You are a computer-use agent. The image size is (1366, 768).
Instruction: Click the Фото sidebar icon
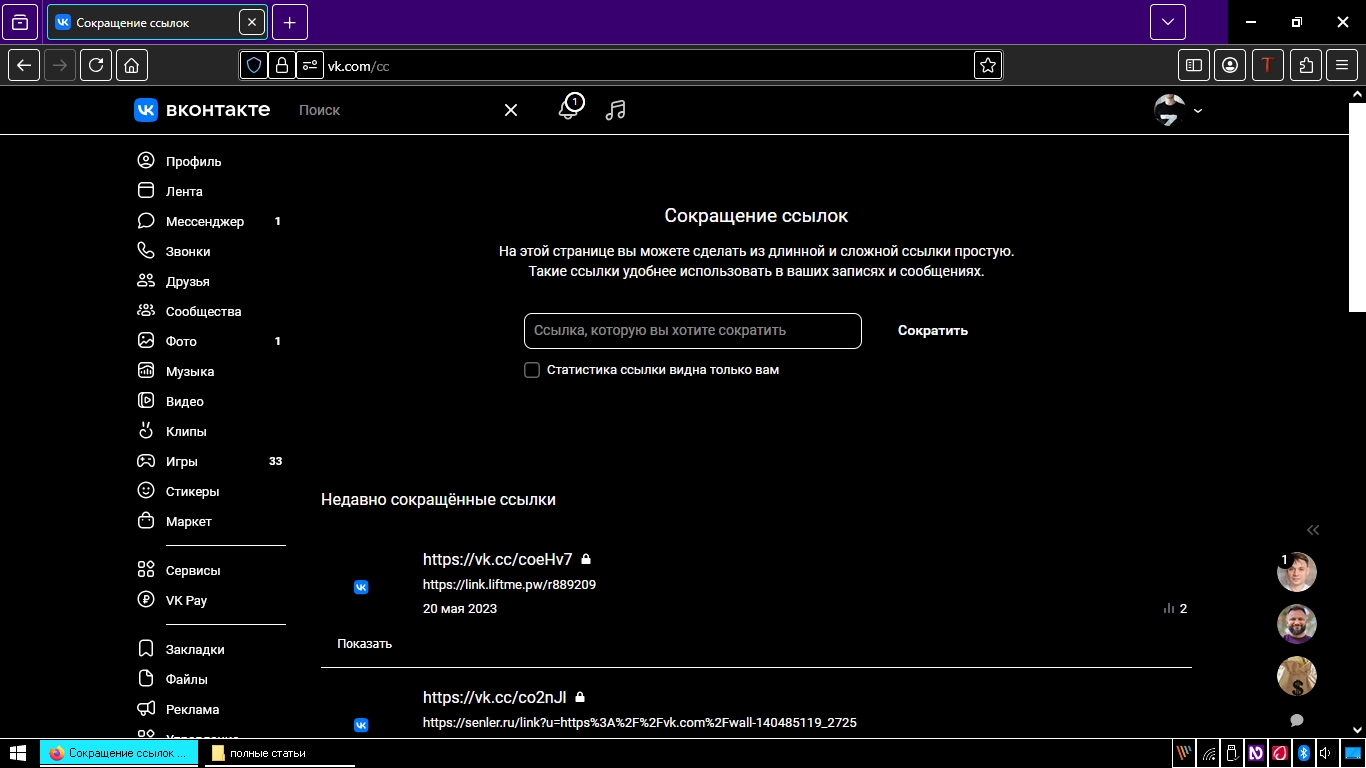coord(146,341)
